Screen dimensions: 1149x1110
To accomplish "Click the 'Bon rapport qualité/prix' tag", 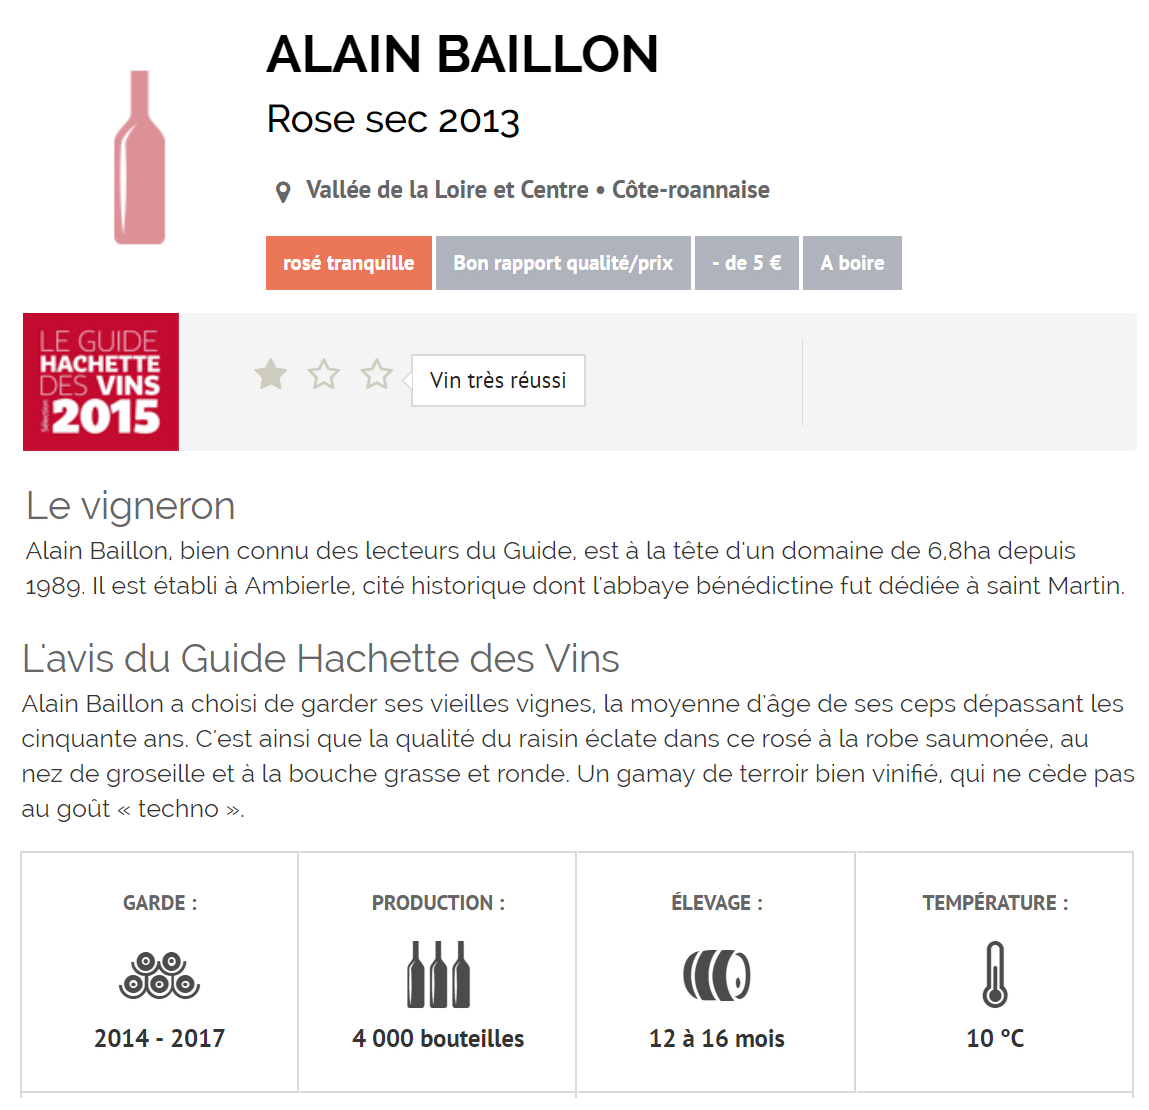I will pyautogui.click(x=563, y=263).
